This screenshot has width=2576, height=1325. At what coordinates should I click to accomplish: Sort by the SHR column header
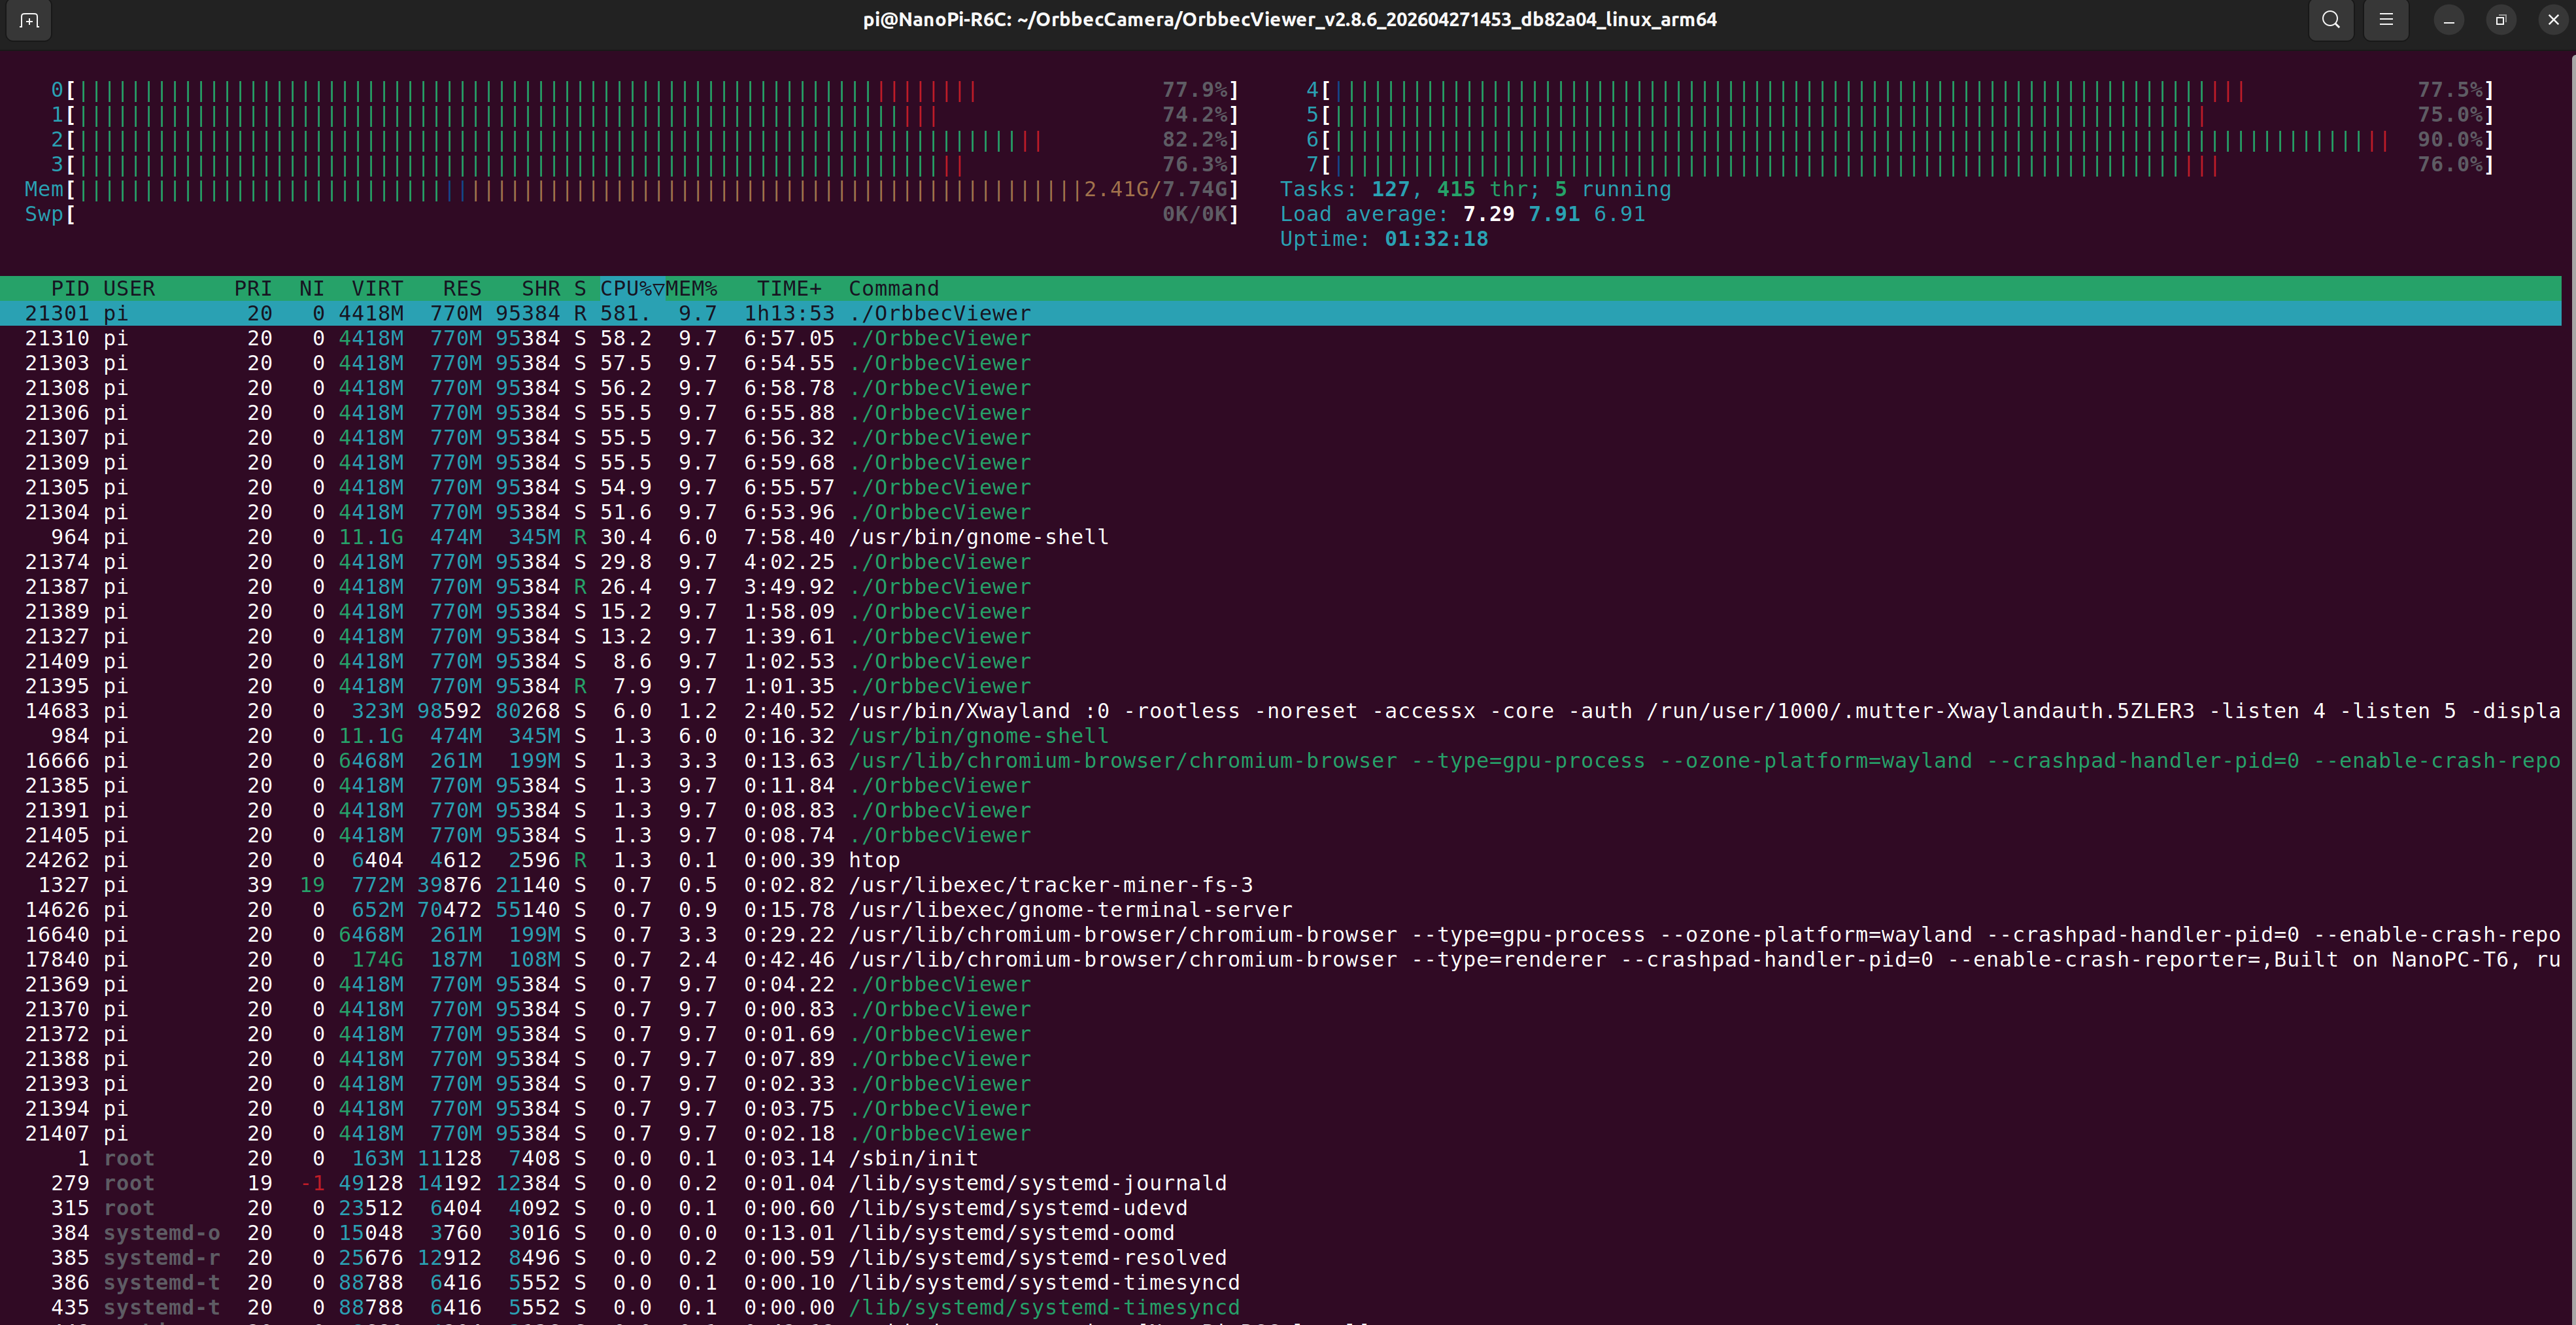(x=541, y=289)
